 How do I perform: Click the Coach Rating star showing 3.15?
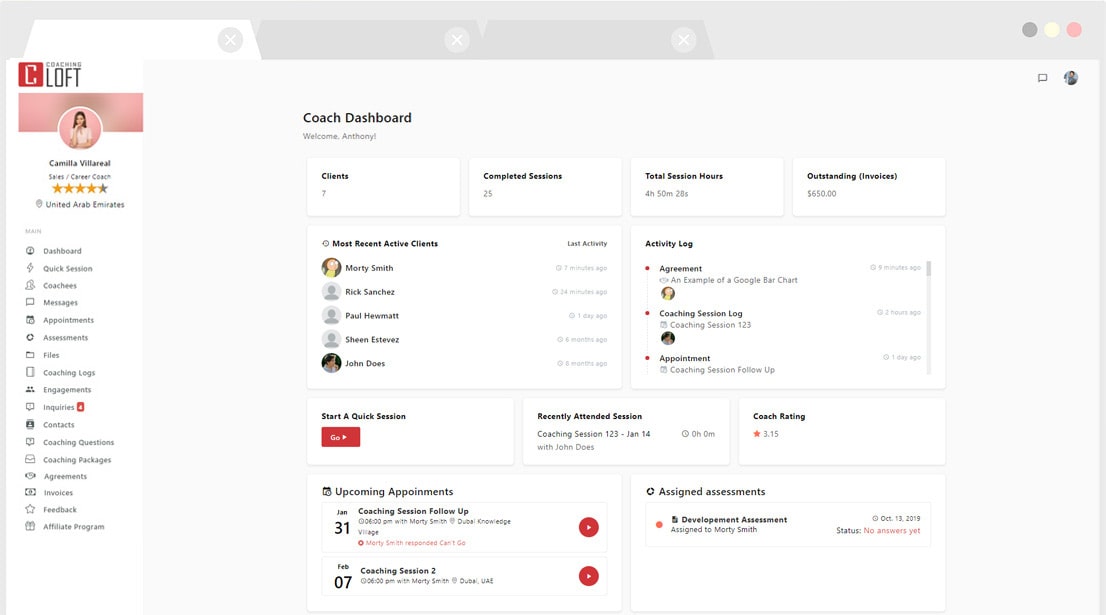758,435
